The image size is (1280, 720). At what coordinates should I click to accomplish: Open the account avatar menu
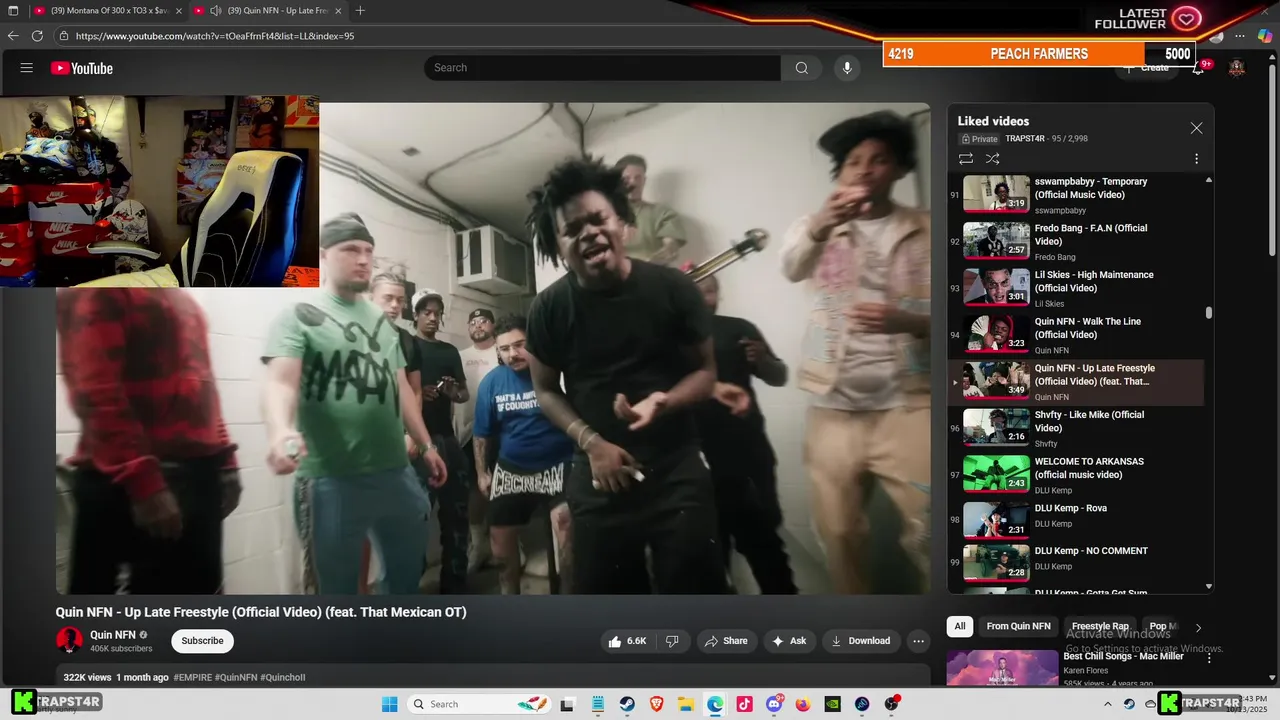1236,68
